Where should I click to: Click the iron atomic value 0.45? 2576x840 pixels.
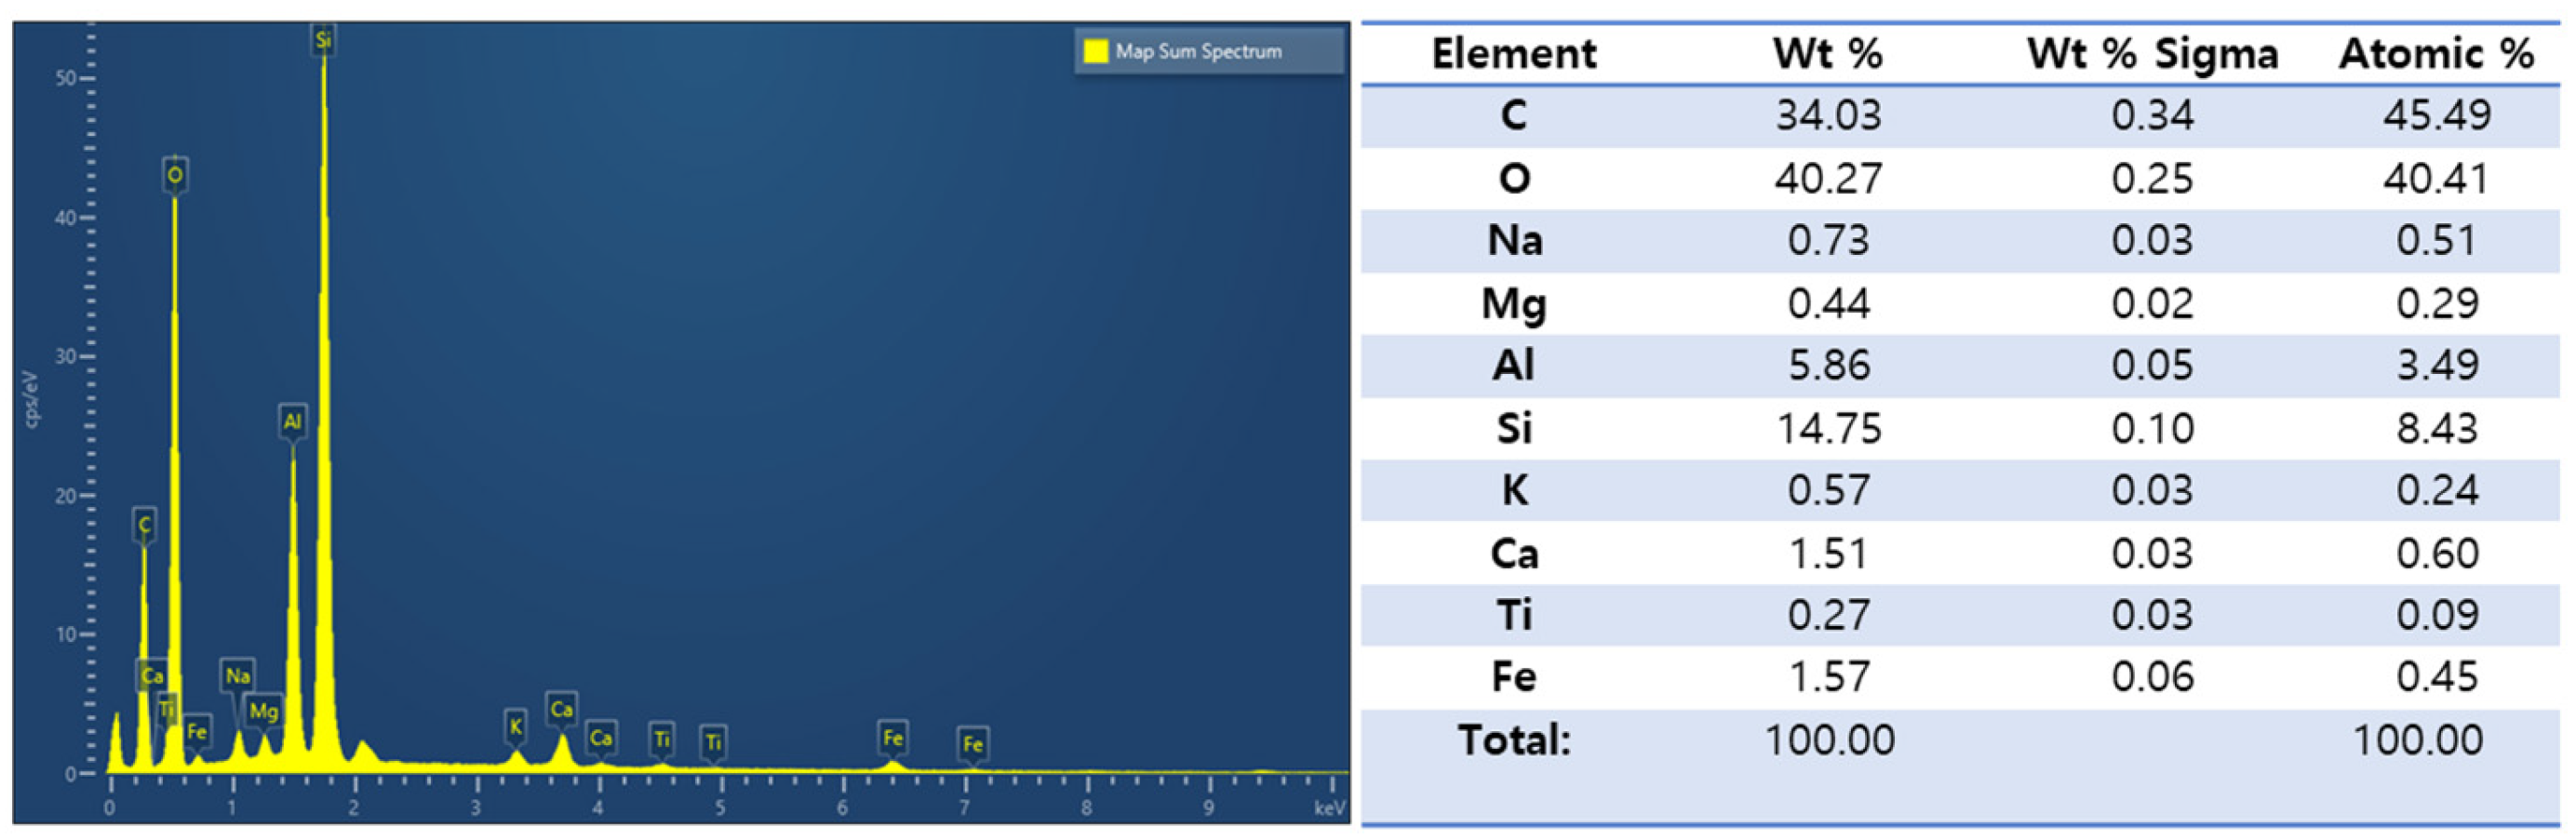pyautogui.click(x=2437, y=677)
